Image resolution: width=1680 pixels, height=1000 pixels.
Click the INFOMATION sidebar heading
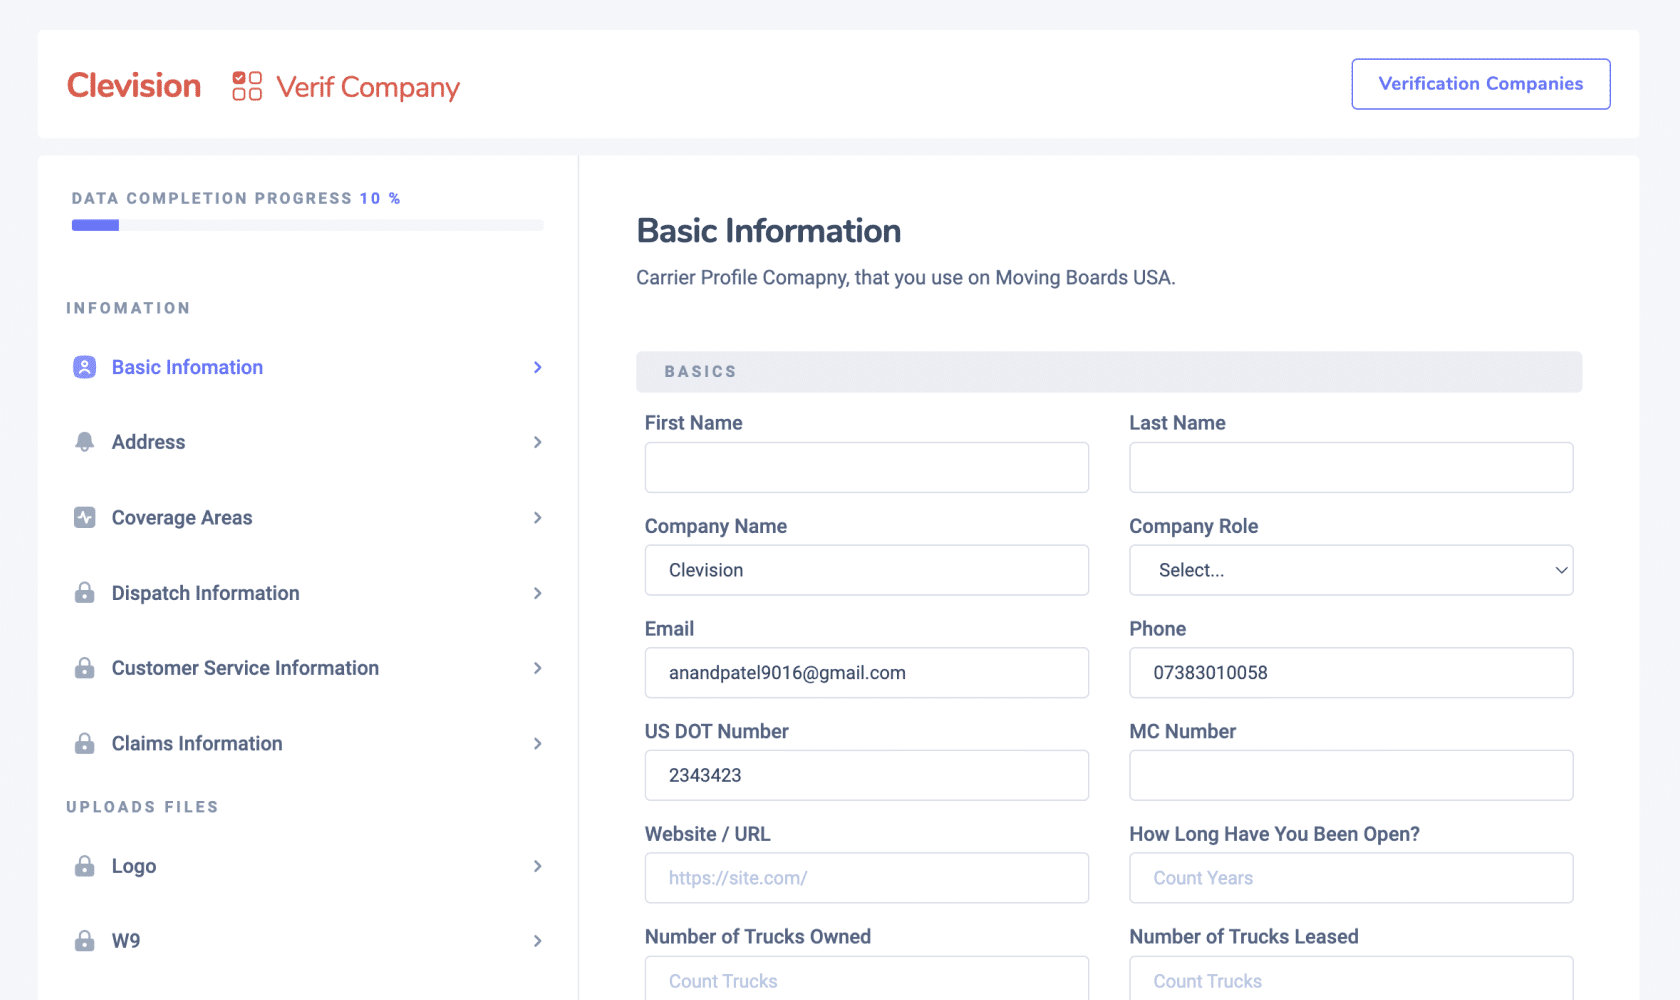pyautogui.click(x=128, y=308)
